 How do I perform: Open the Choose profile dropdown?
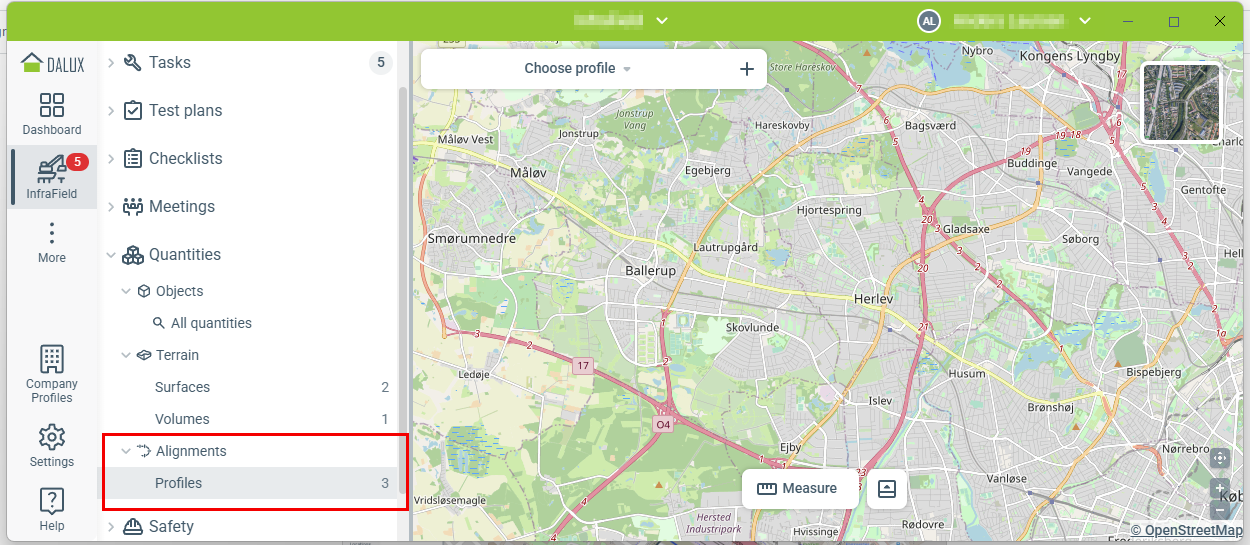(x=577, y=69)
